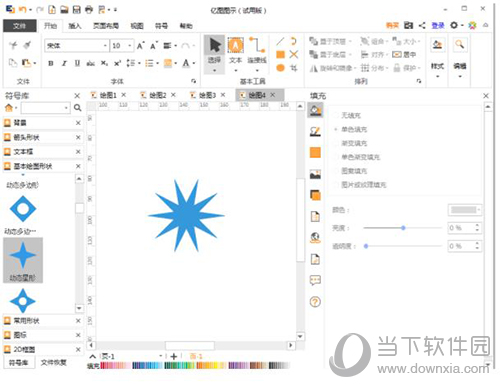Select the 渐变填充 radio option
500x387 pixels.
click(336, 143)
